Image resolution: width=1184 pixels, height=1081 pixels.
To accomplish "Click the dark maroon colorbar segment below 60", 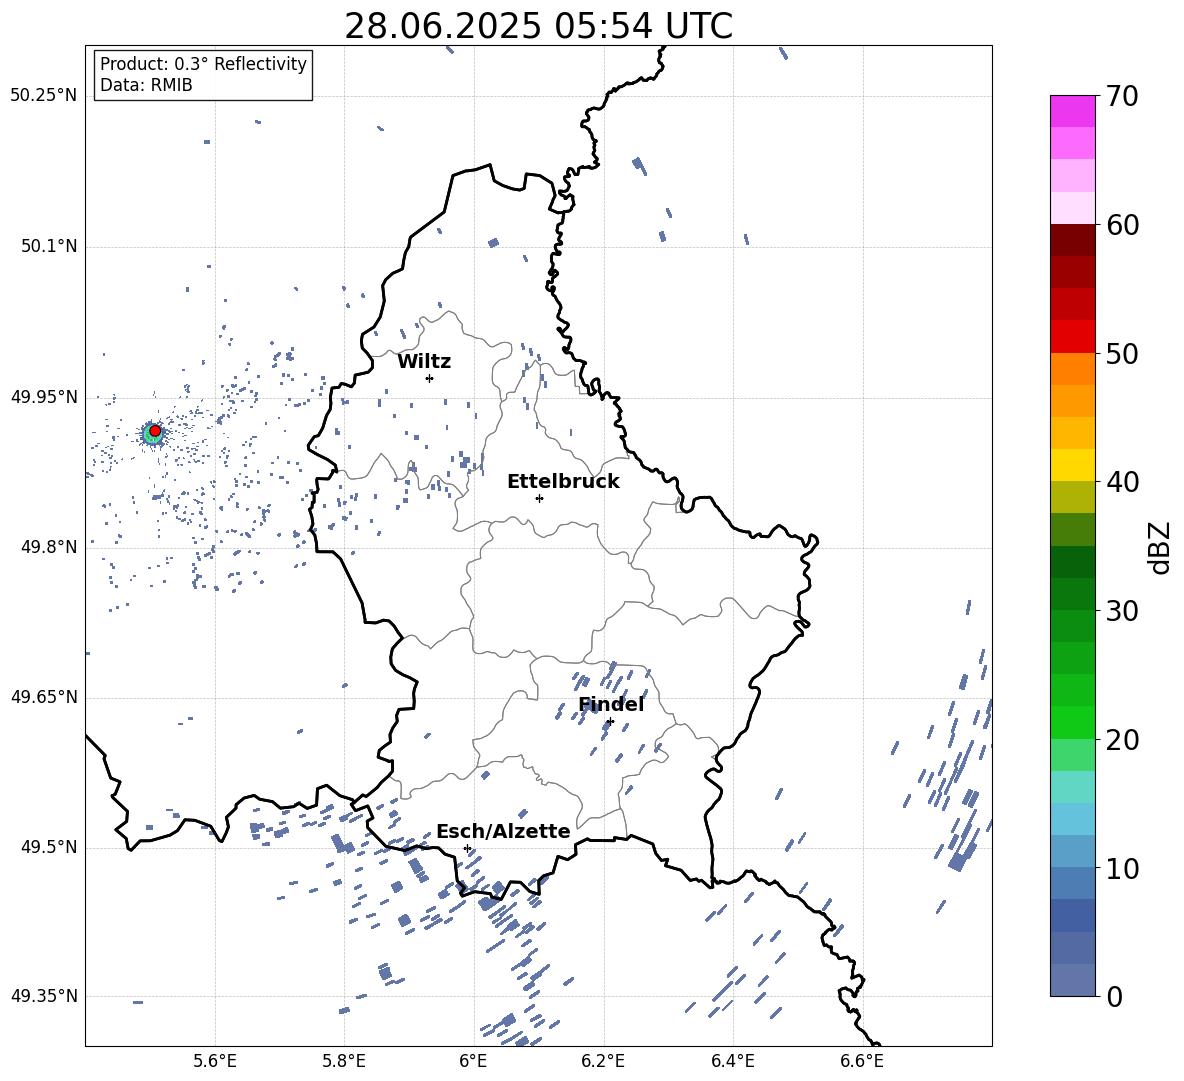I will [x=1072, y=240].
